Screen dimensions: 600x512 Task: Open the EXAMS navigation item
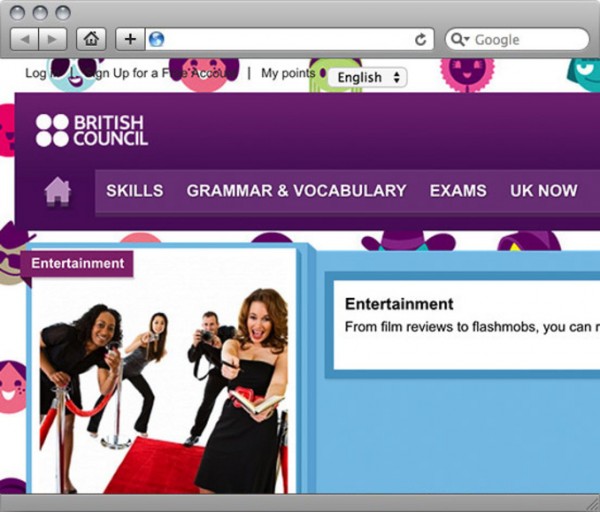point(458,190)
